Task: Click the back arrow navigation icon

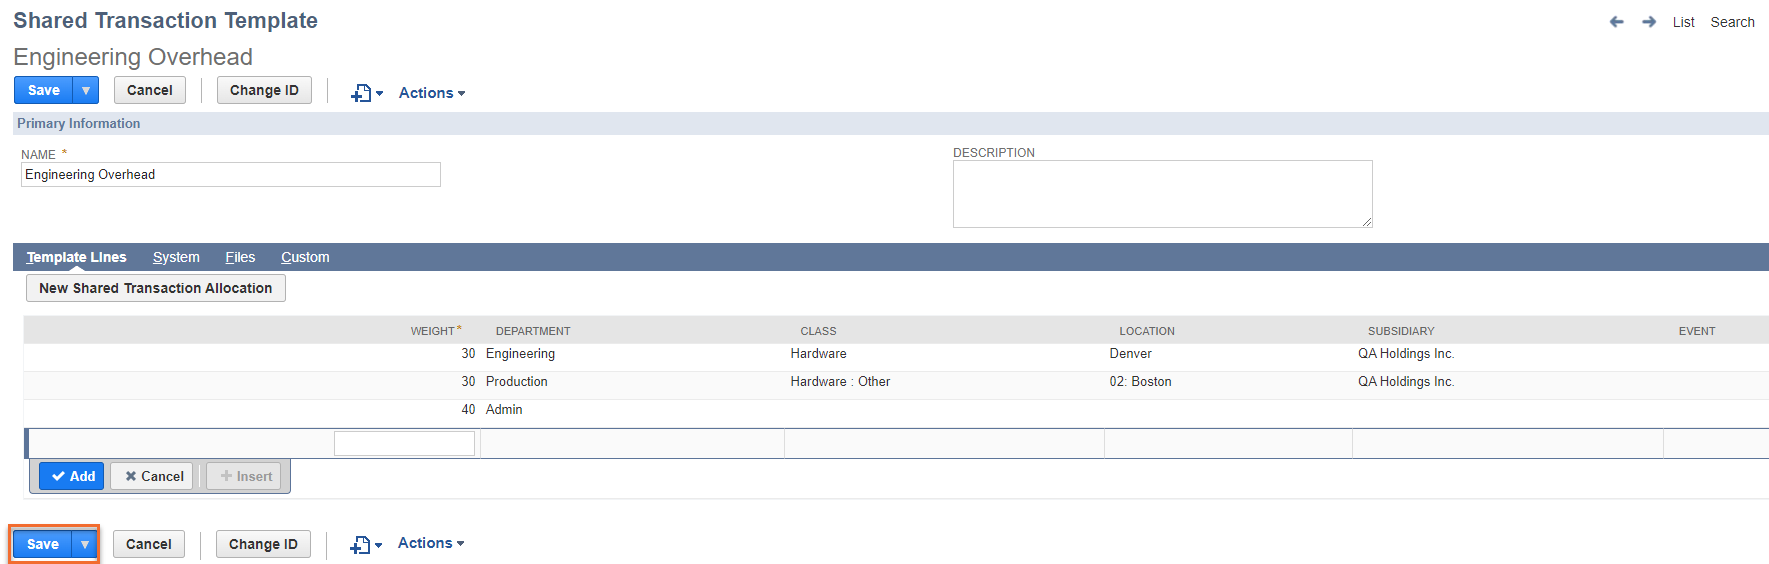Action: click(1616, 22)
